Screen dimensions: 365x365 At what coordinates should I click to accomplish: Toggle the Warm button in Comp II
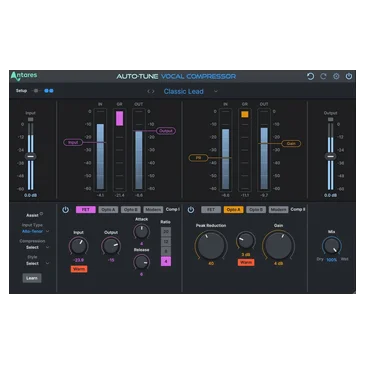tap(246, 263)
